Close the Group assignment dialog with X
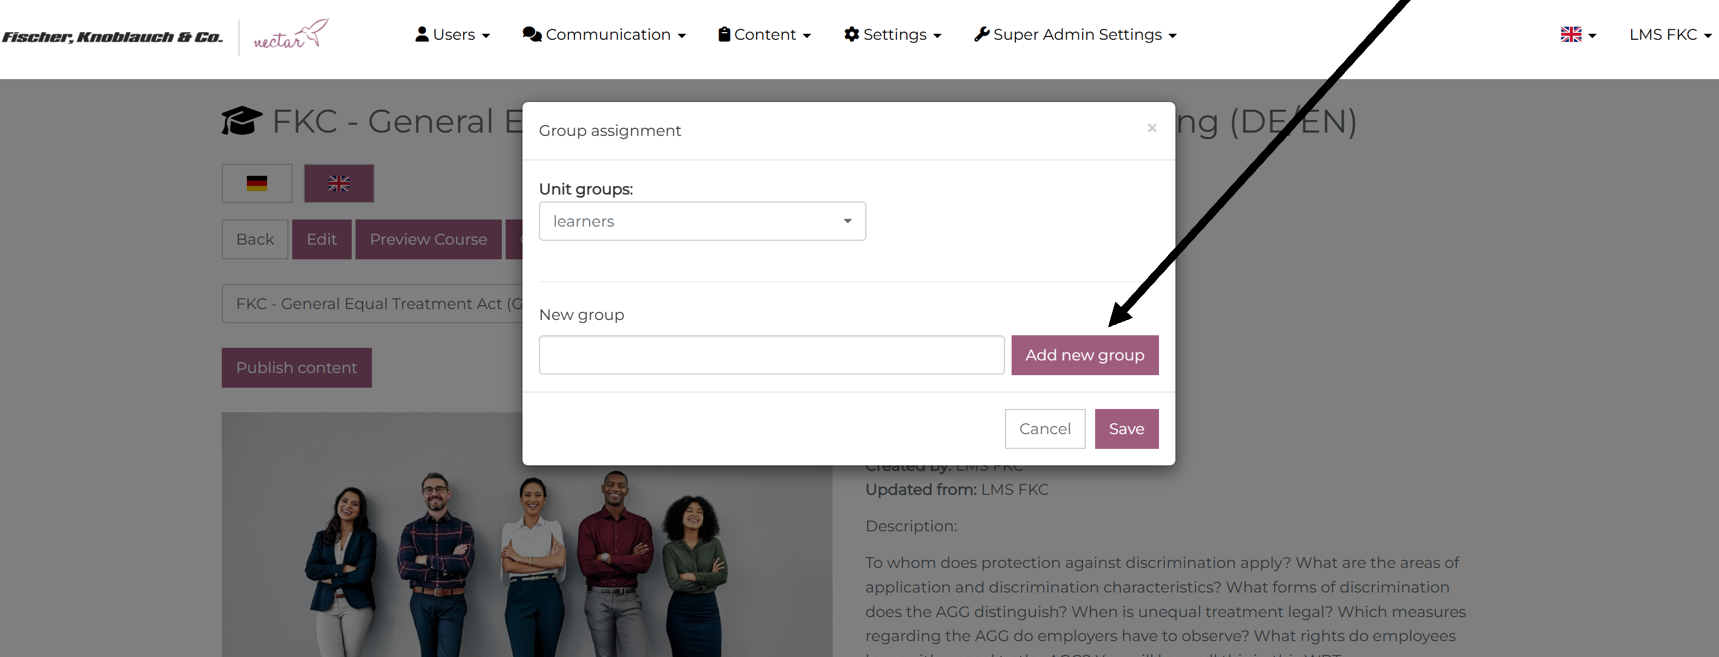The width and height of the screenshot is (1719, 657). click(x=1152, y=128)
